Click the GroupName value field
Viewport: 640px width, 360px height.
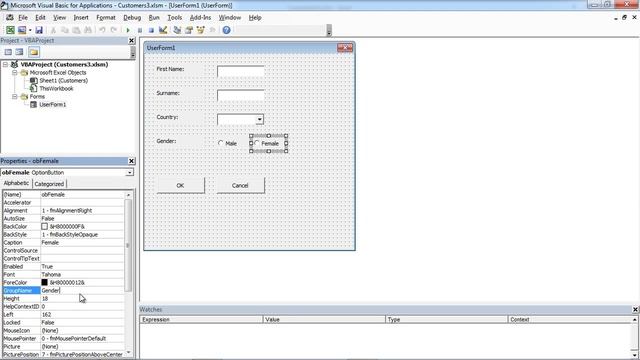82,291
